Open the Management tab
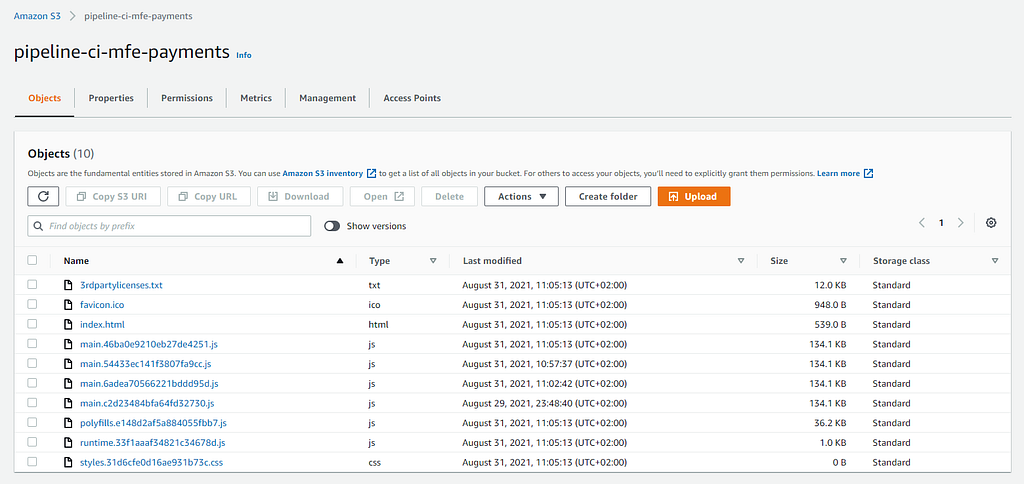The height and width of the screenshot is (484, 1024). (327, 98)
